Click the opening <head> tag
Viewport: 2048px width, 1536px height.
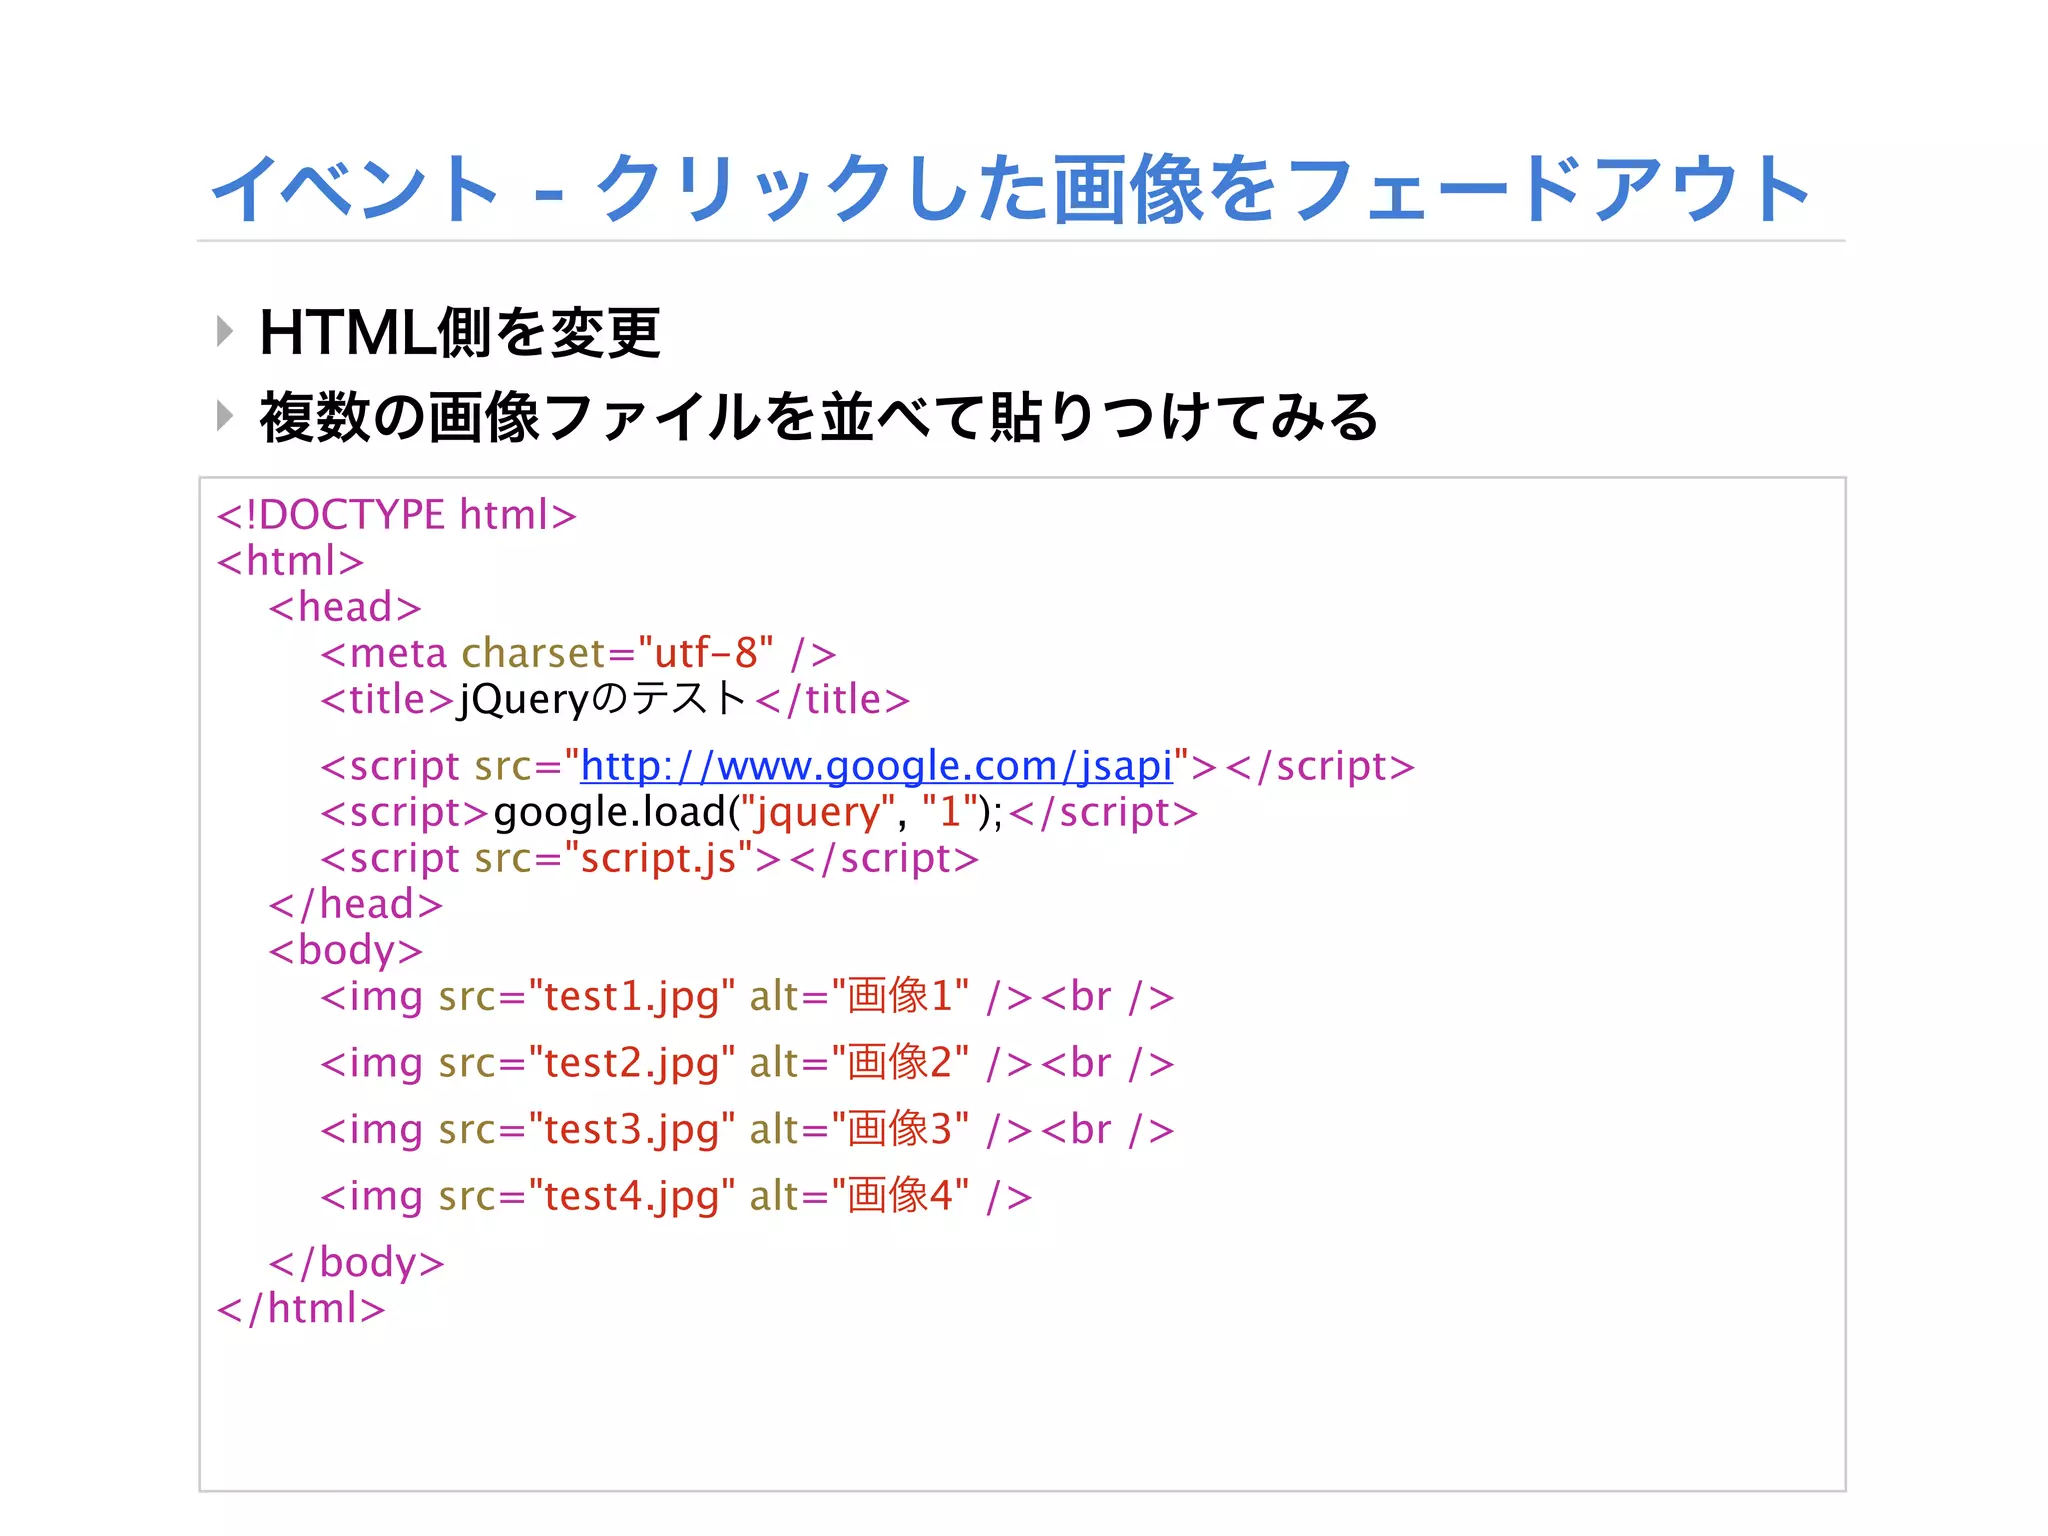pyautogui.click(x=345, y=607)
